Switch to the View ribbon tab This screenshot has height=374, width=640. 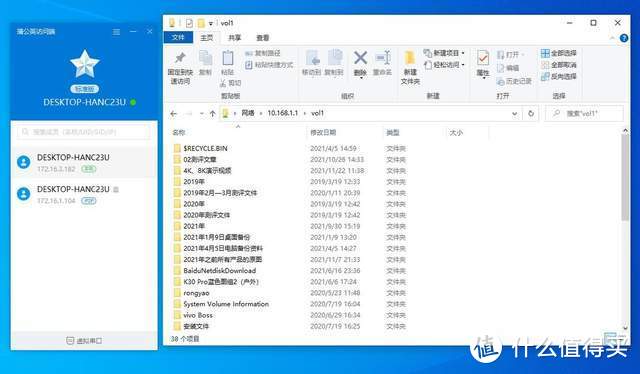click(x=262, y=38)
